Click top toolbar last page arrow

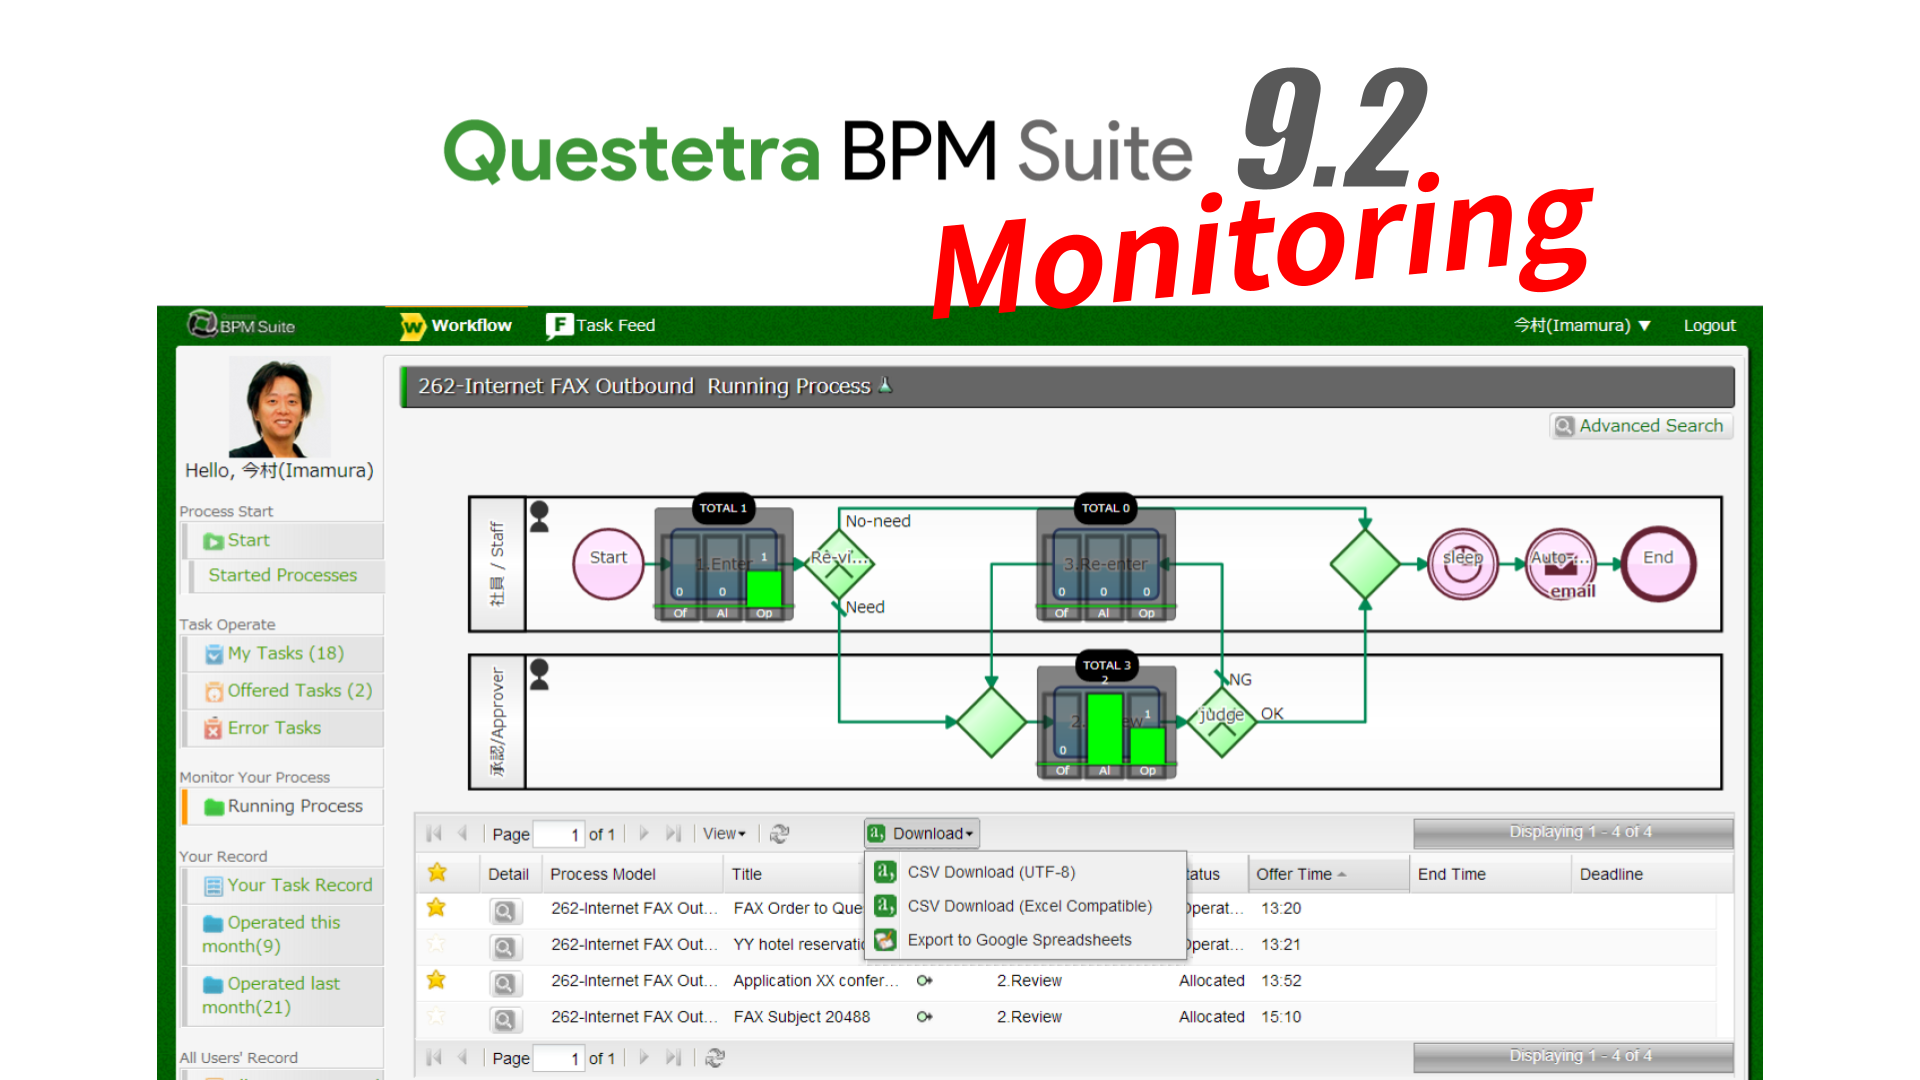(674, 833)
